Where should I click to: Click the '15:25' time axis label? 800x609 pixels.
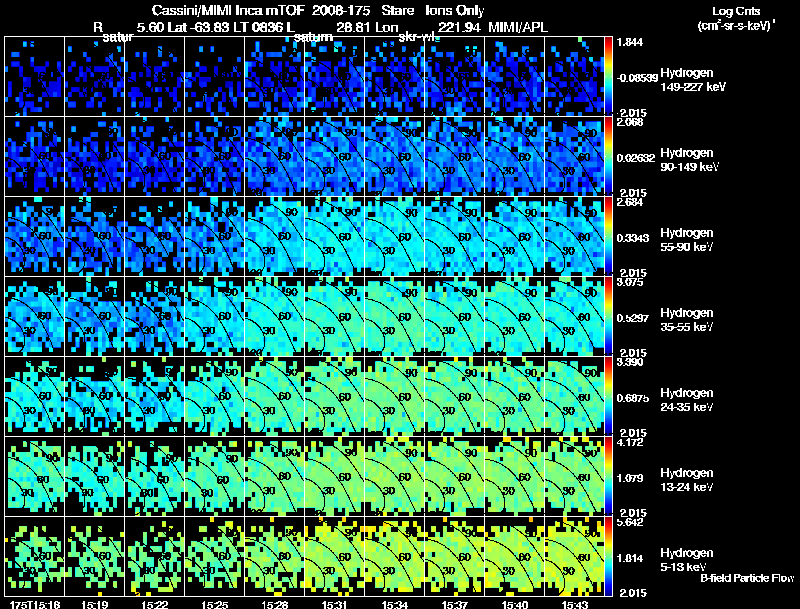click(x=215, y=604)
